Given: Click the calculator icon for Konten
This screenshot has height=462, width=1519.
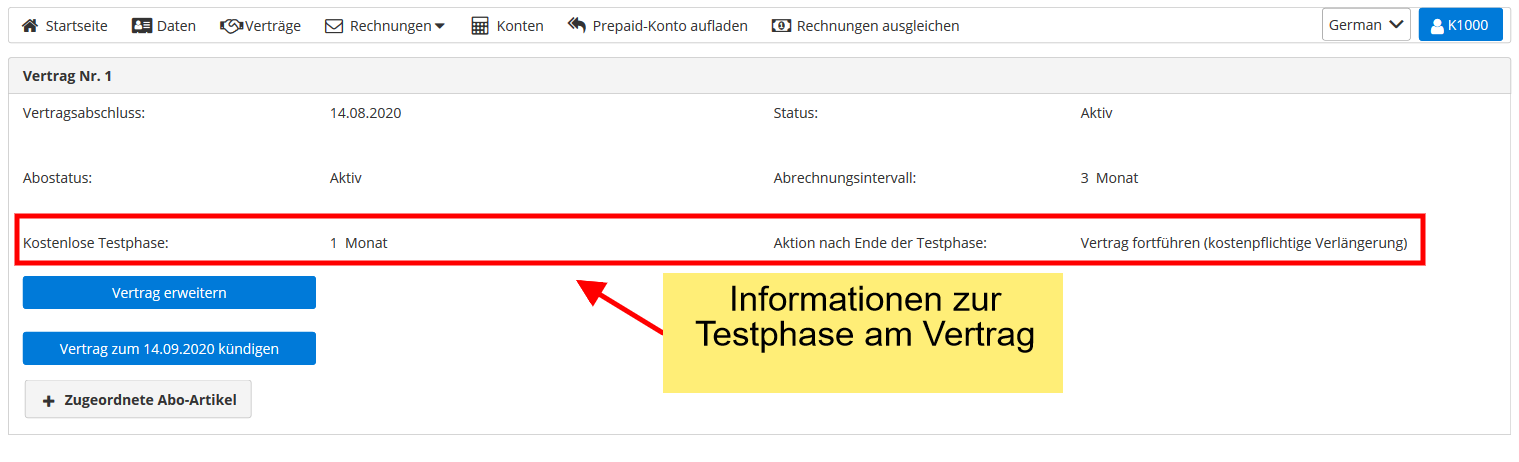Looking at the screenshot, I should pyautogui.click(x=480, y=26).
